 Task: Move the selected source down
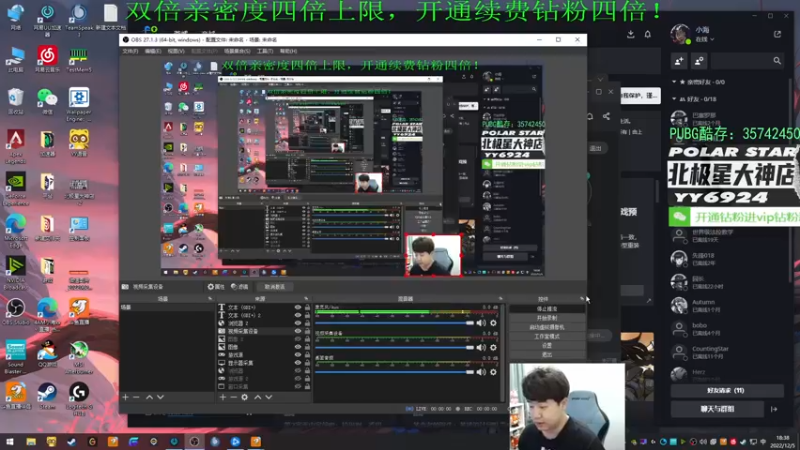[269, 397]
